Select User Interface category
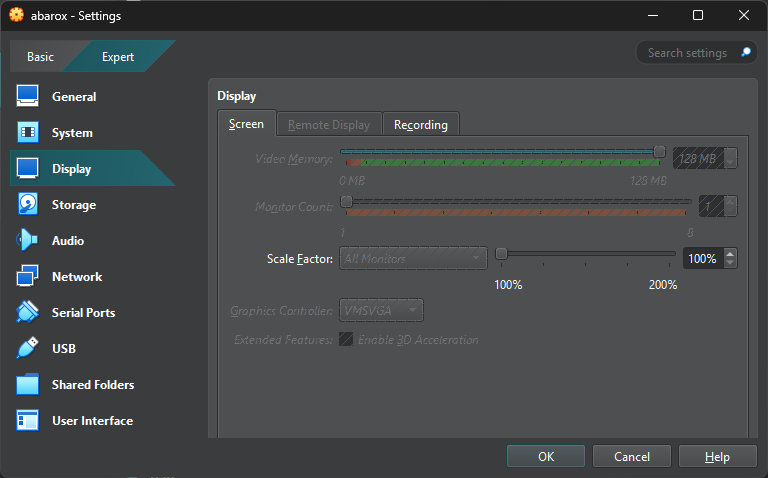768x478 pixels. pos(93,420)
